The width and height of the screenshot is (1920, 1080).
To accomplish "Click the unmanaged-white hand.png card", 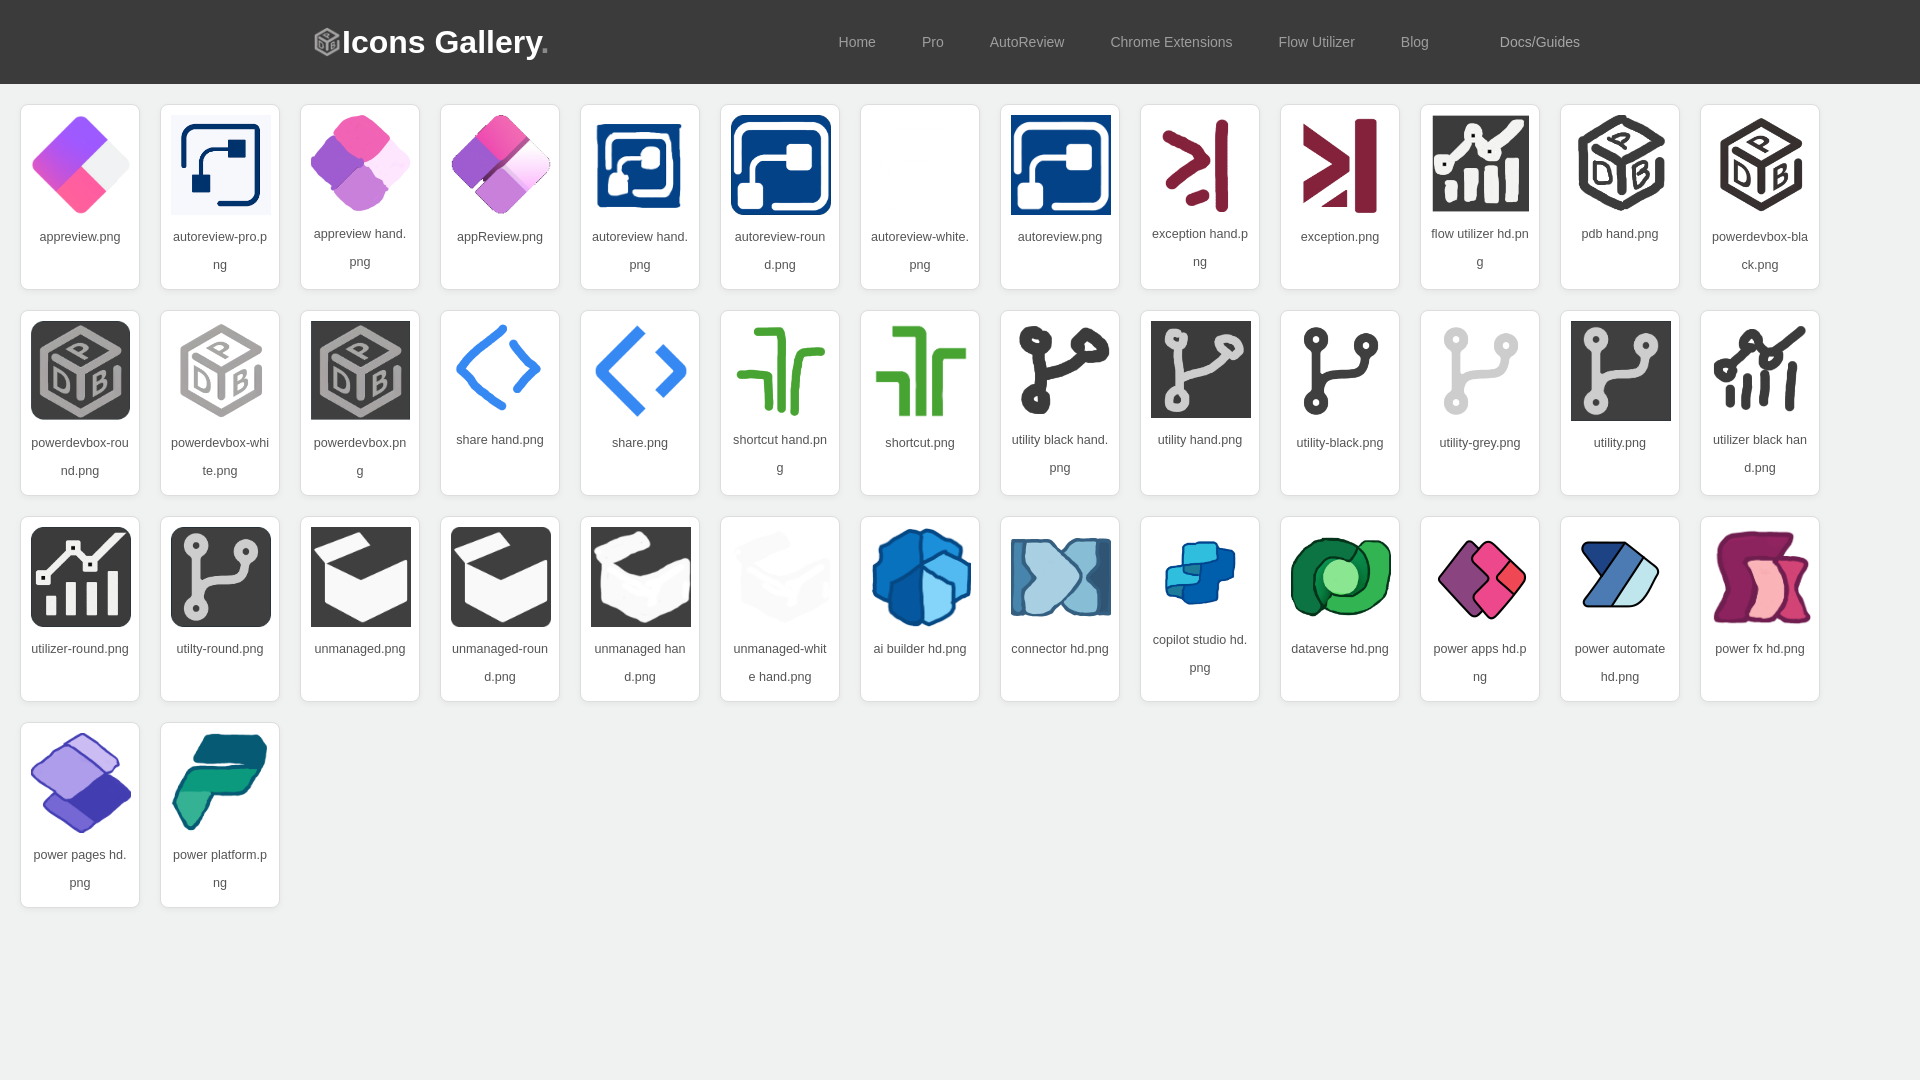I will (780, 609).
